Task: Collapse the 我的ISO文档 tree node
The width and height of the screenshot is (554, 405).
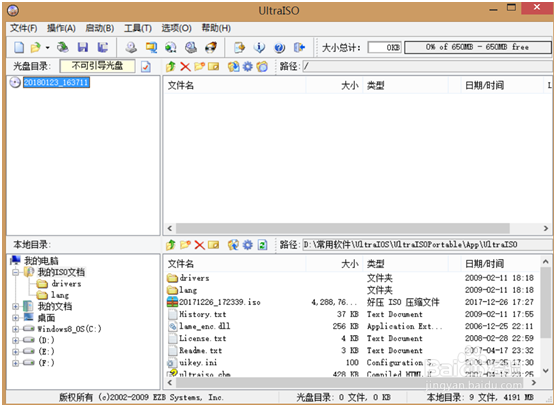Action: coord(16,272)
